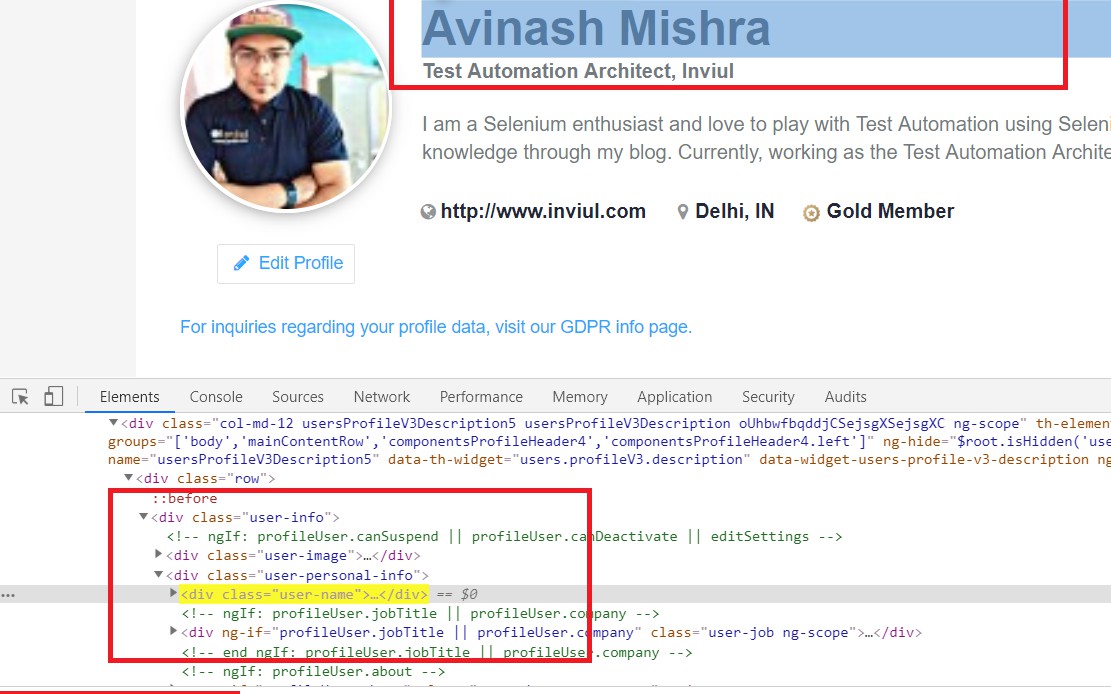
Task: Click Avinash Mishra's profile photo
Action: [285, 107]
